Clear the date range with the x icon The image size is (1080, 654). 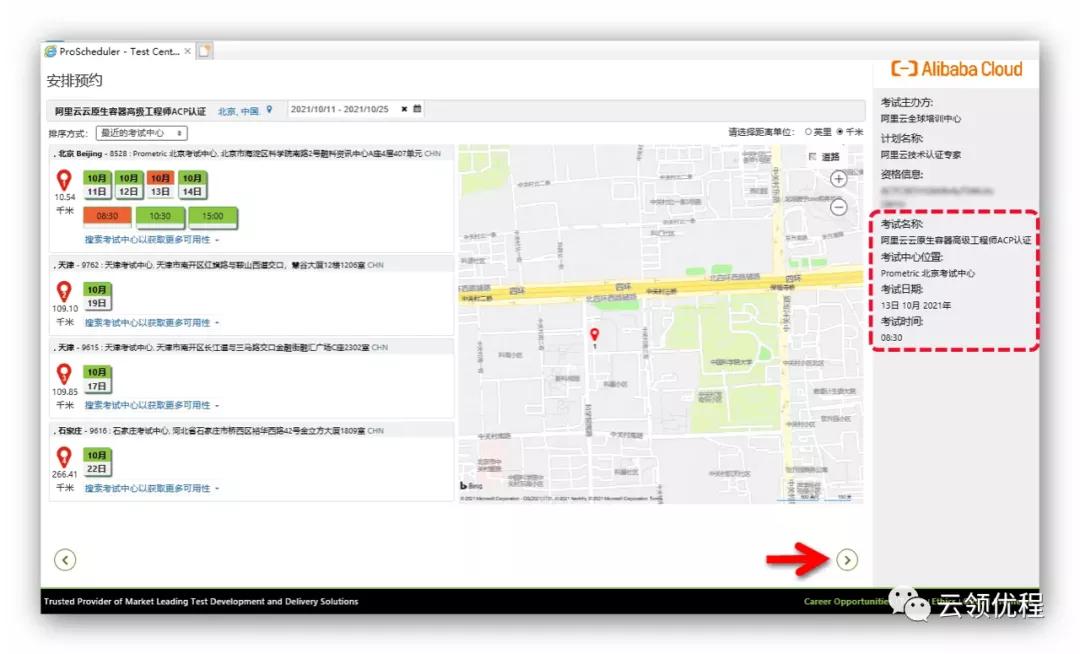tap(404, 109)
